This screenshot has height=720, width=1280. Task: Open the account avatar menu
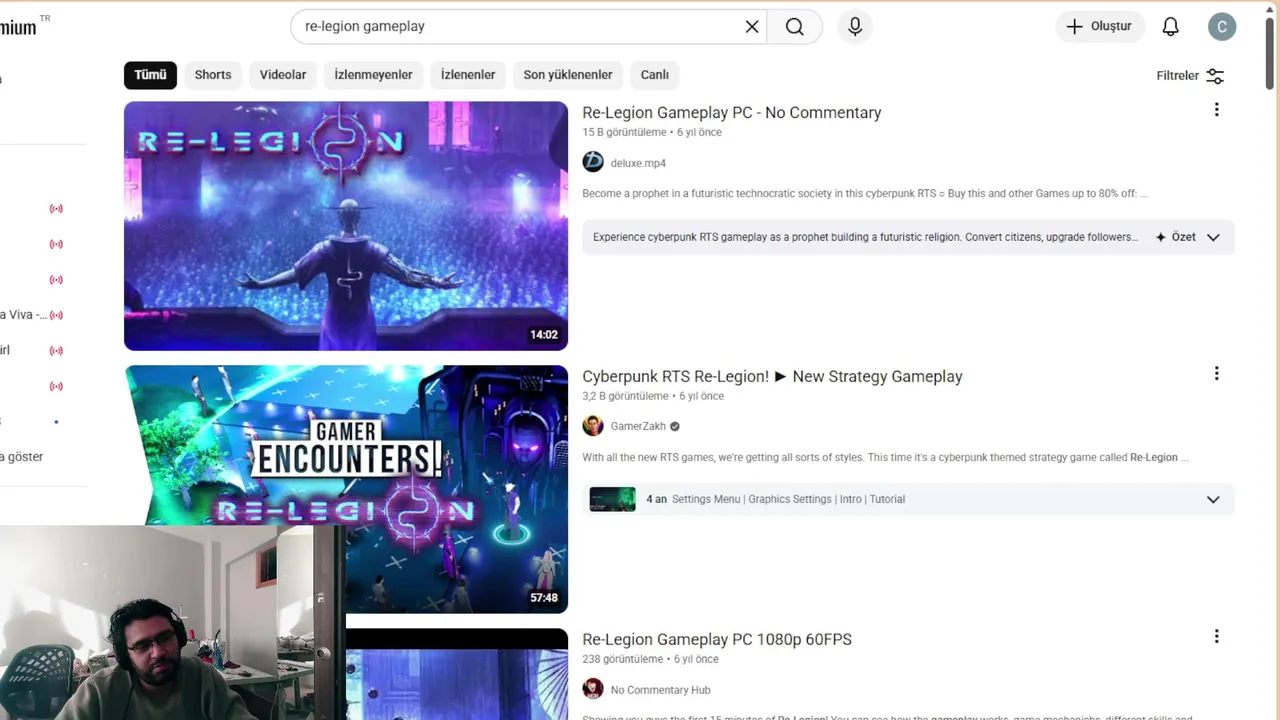(x=1222, y=27)
